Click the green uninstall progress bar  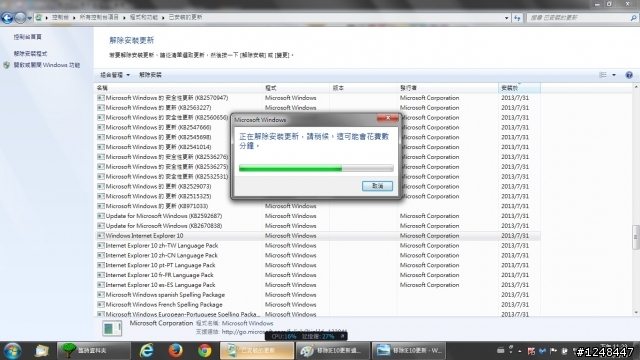[x=316, y=168]
